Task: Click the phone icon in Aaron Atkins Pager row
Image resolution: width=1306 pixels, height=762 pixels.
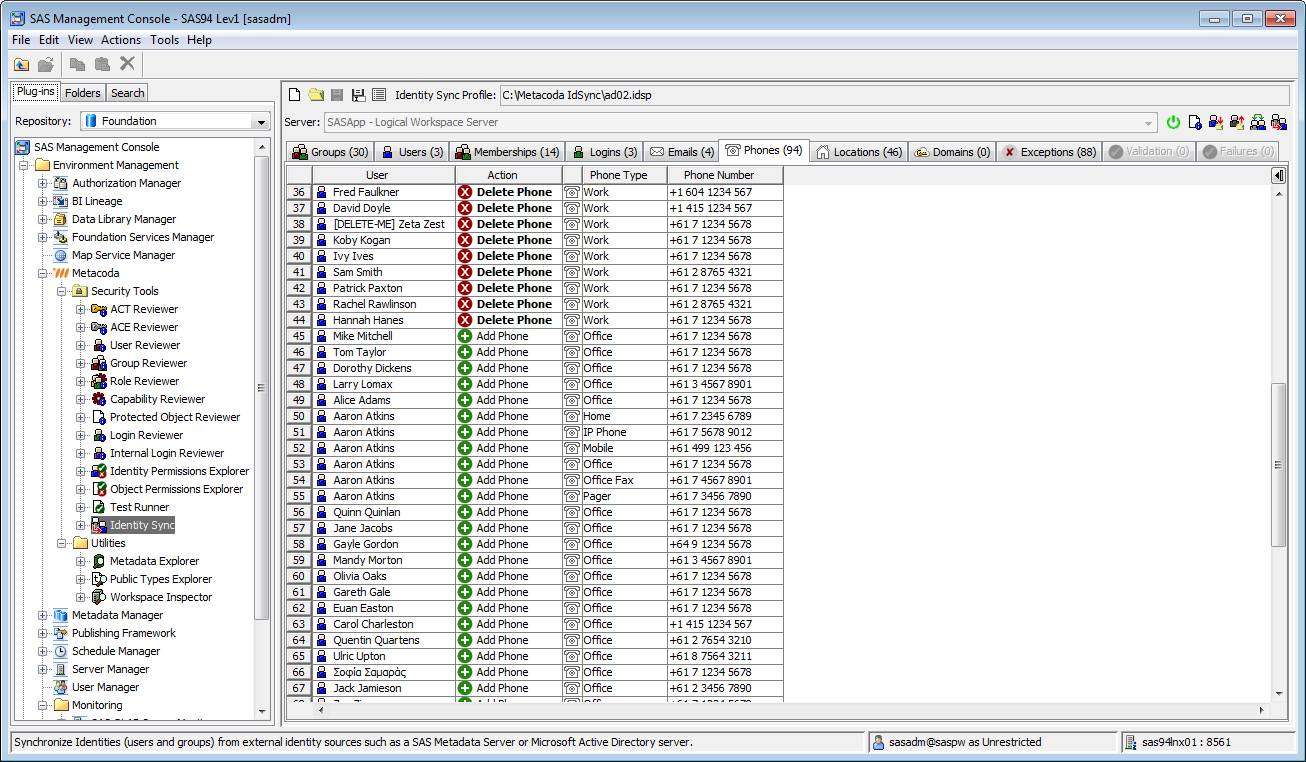Action: [x=572, y=496]
